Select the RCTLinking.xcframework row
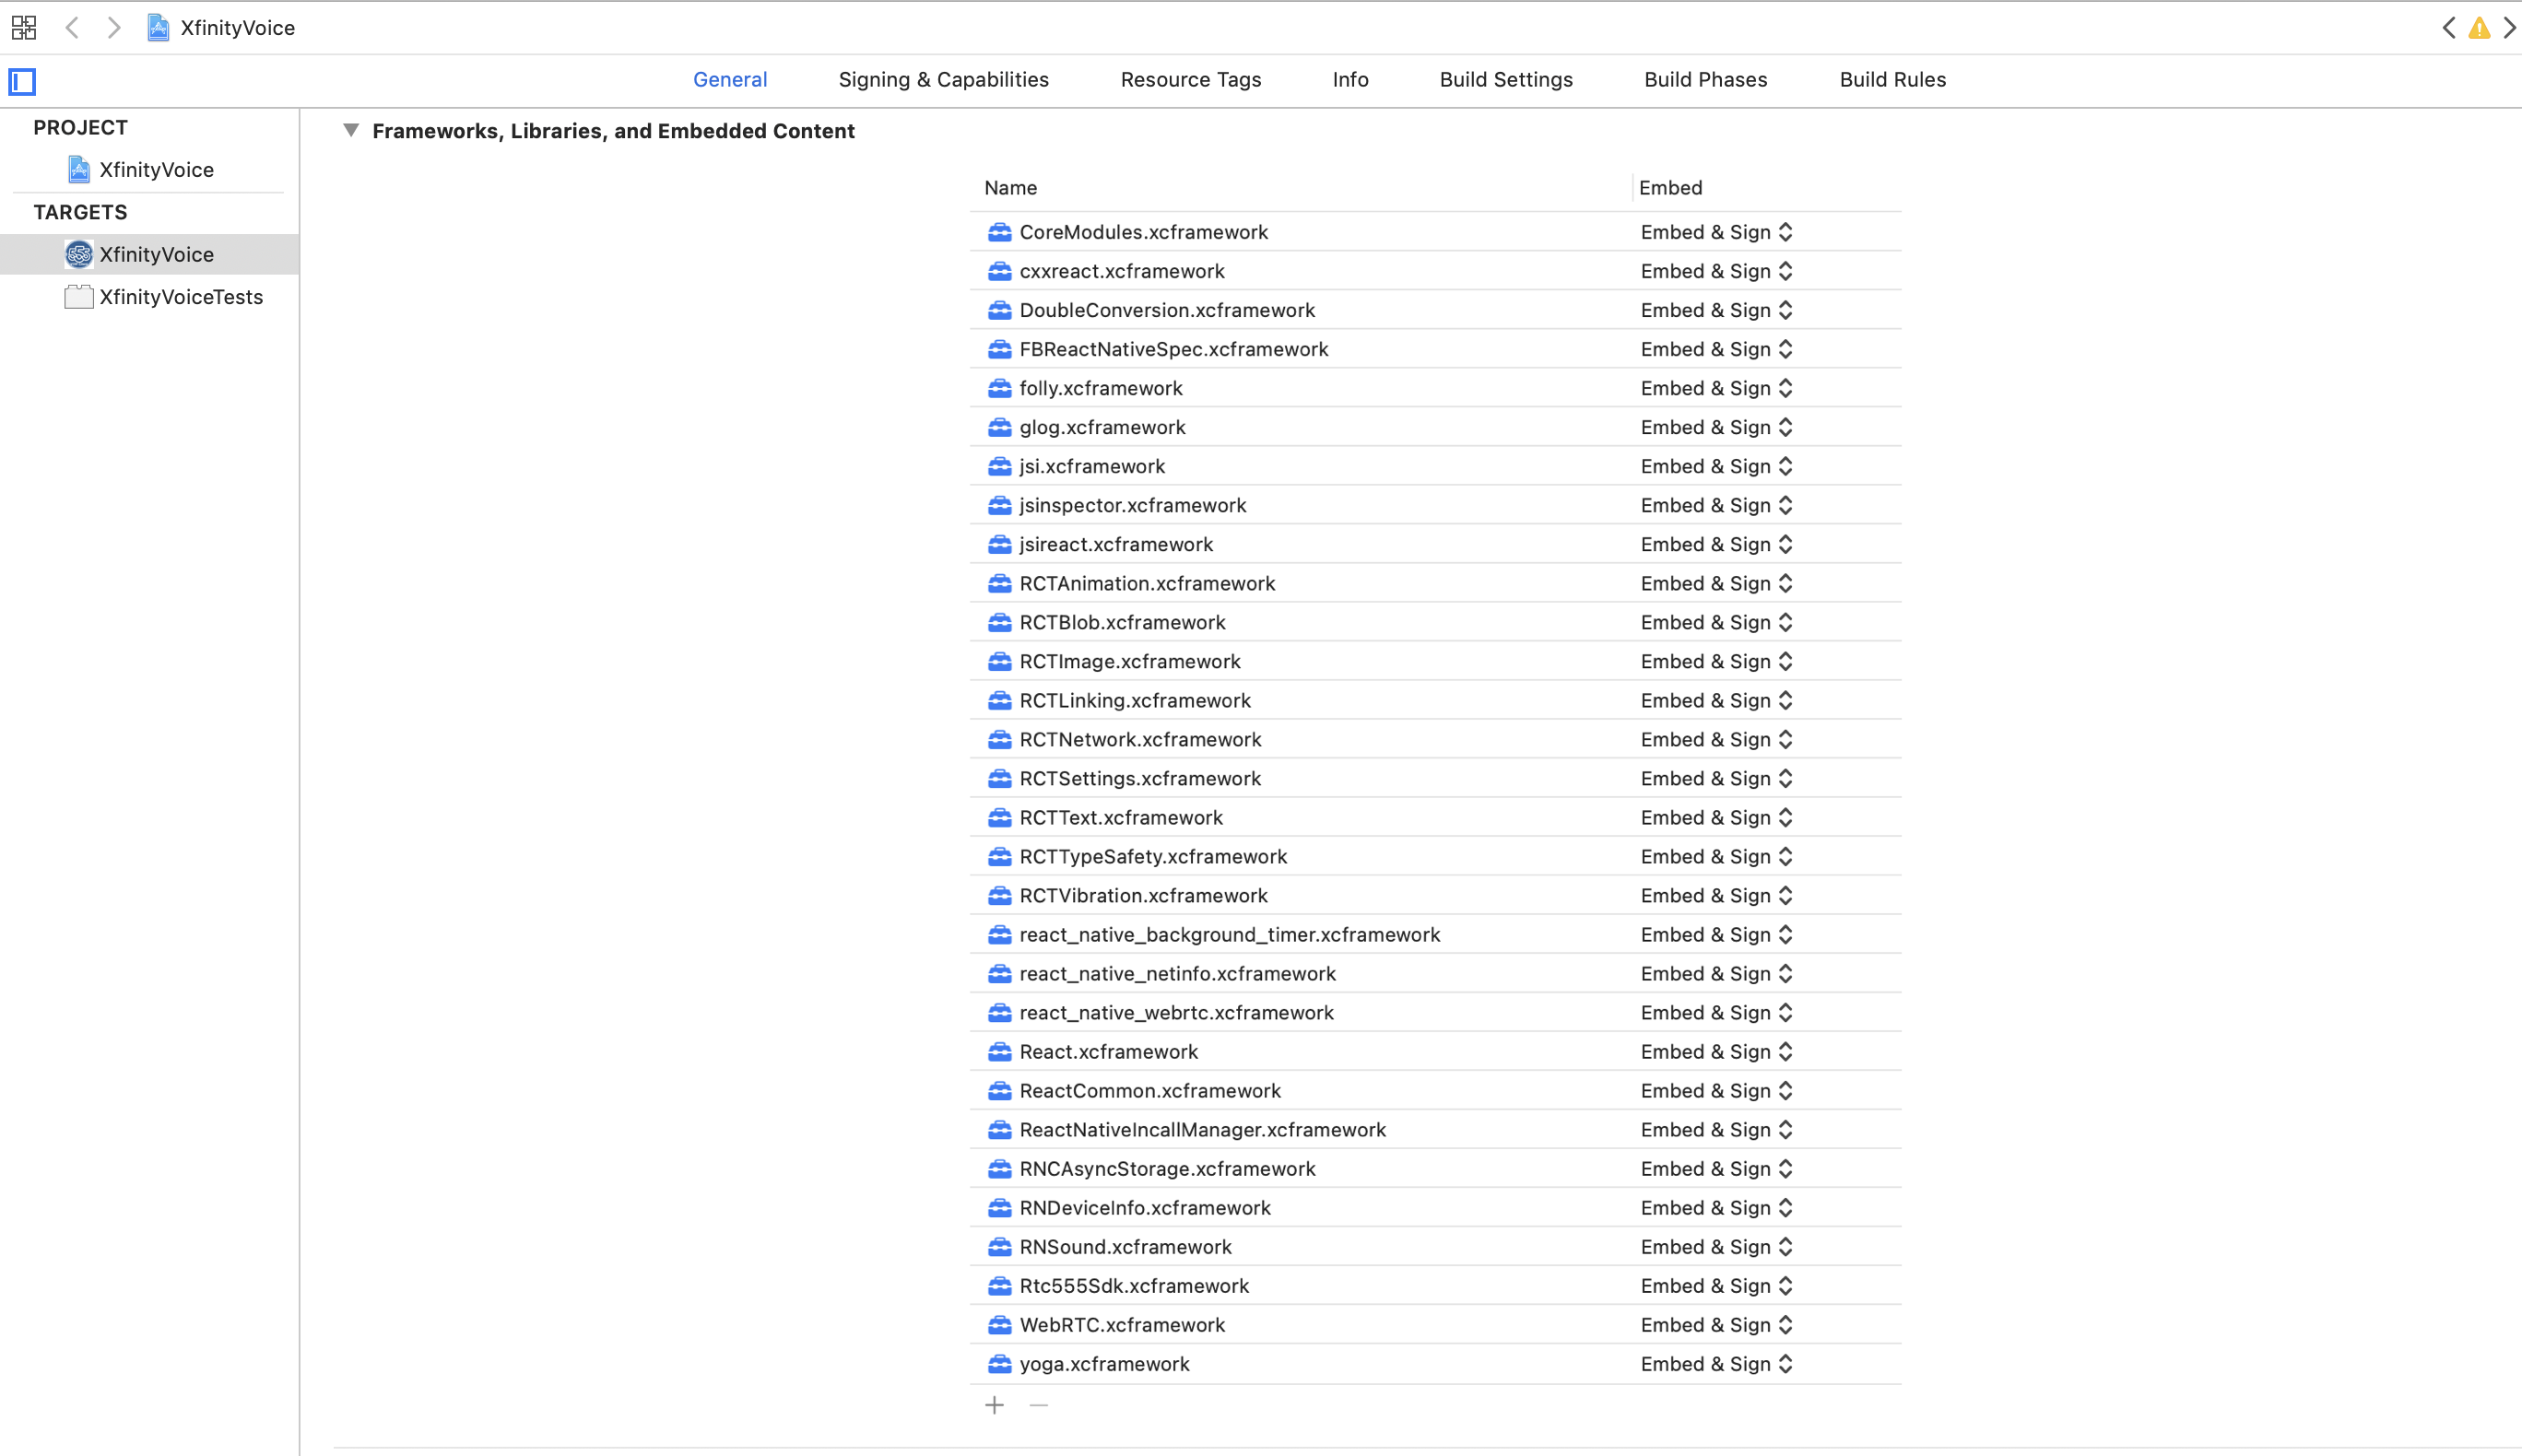This screenshot has width=2522, height=1456. click(x=1435, y=700)
